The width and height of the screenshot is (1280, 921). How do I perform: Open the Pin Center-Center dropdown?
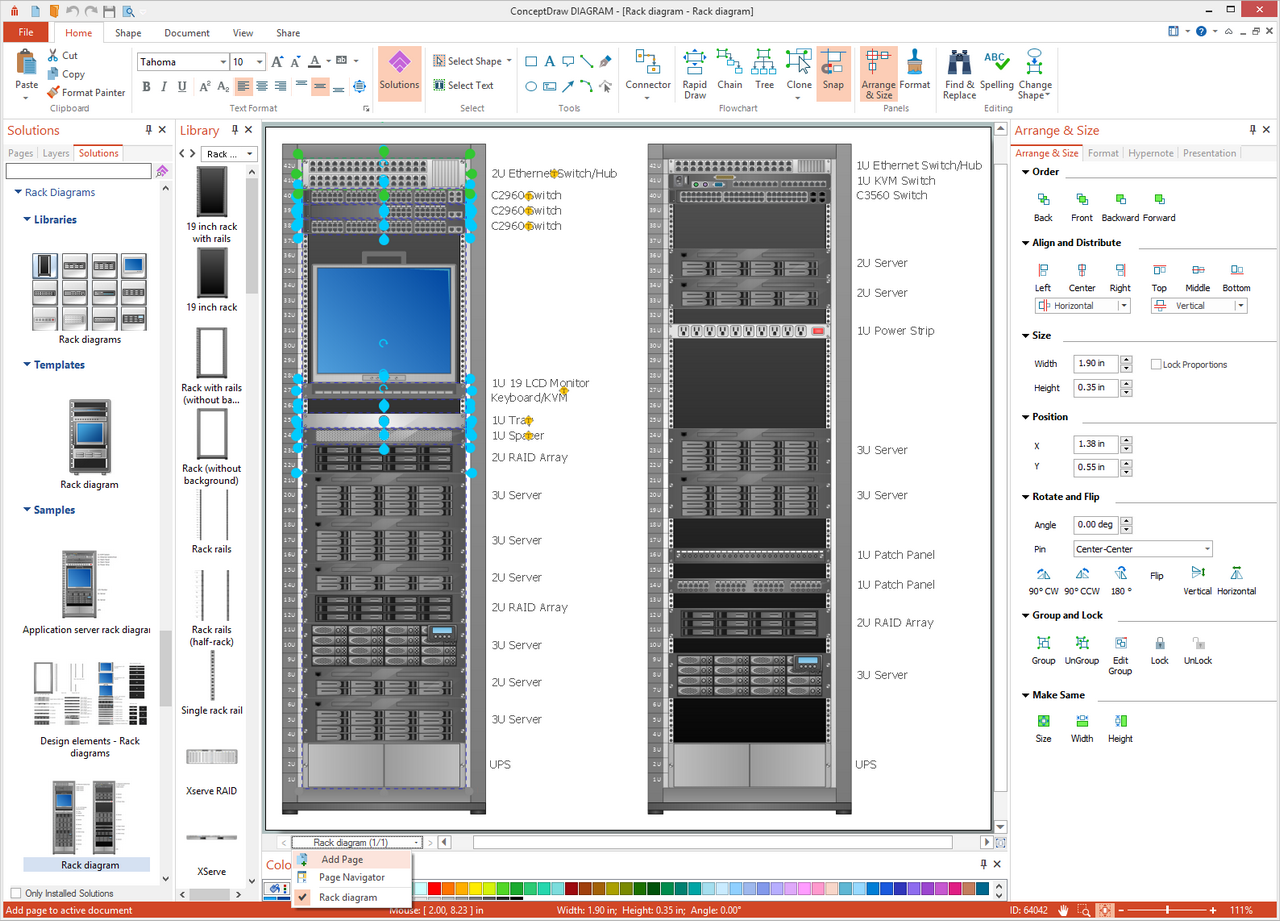(1143, 549)
